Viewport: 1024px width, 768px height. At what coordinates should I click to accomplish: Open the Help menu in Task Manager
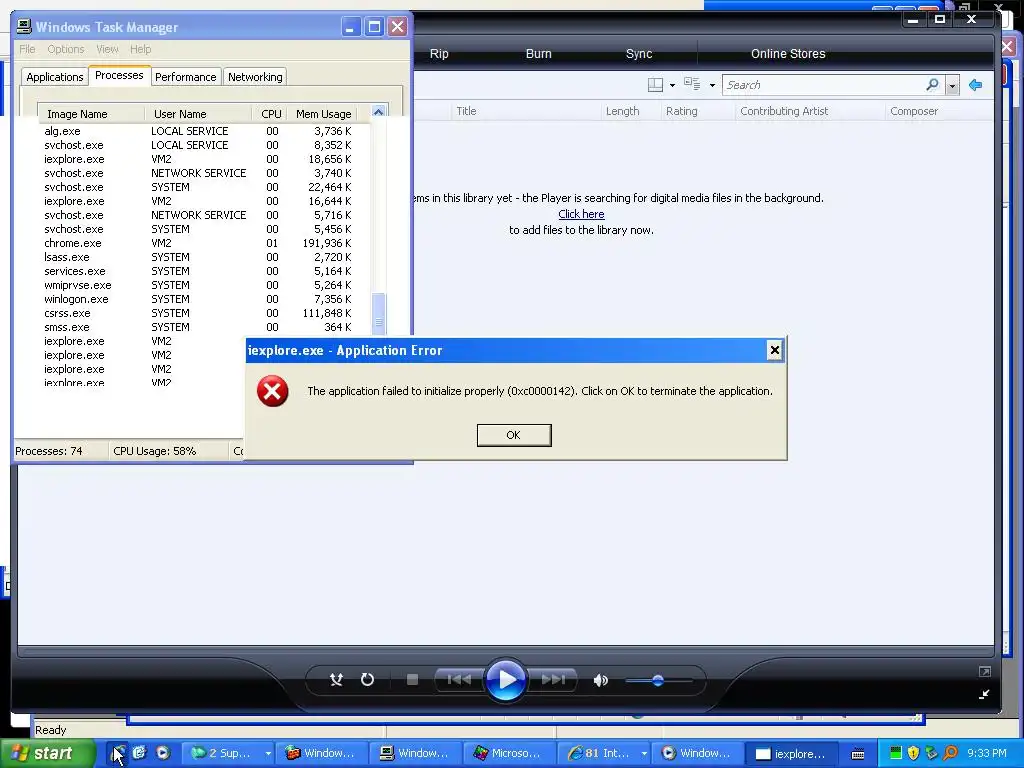pyautogui.click(x=140, y=49)
